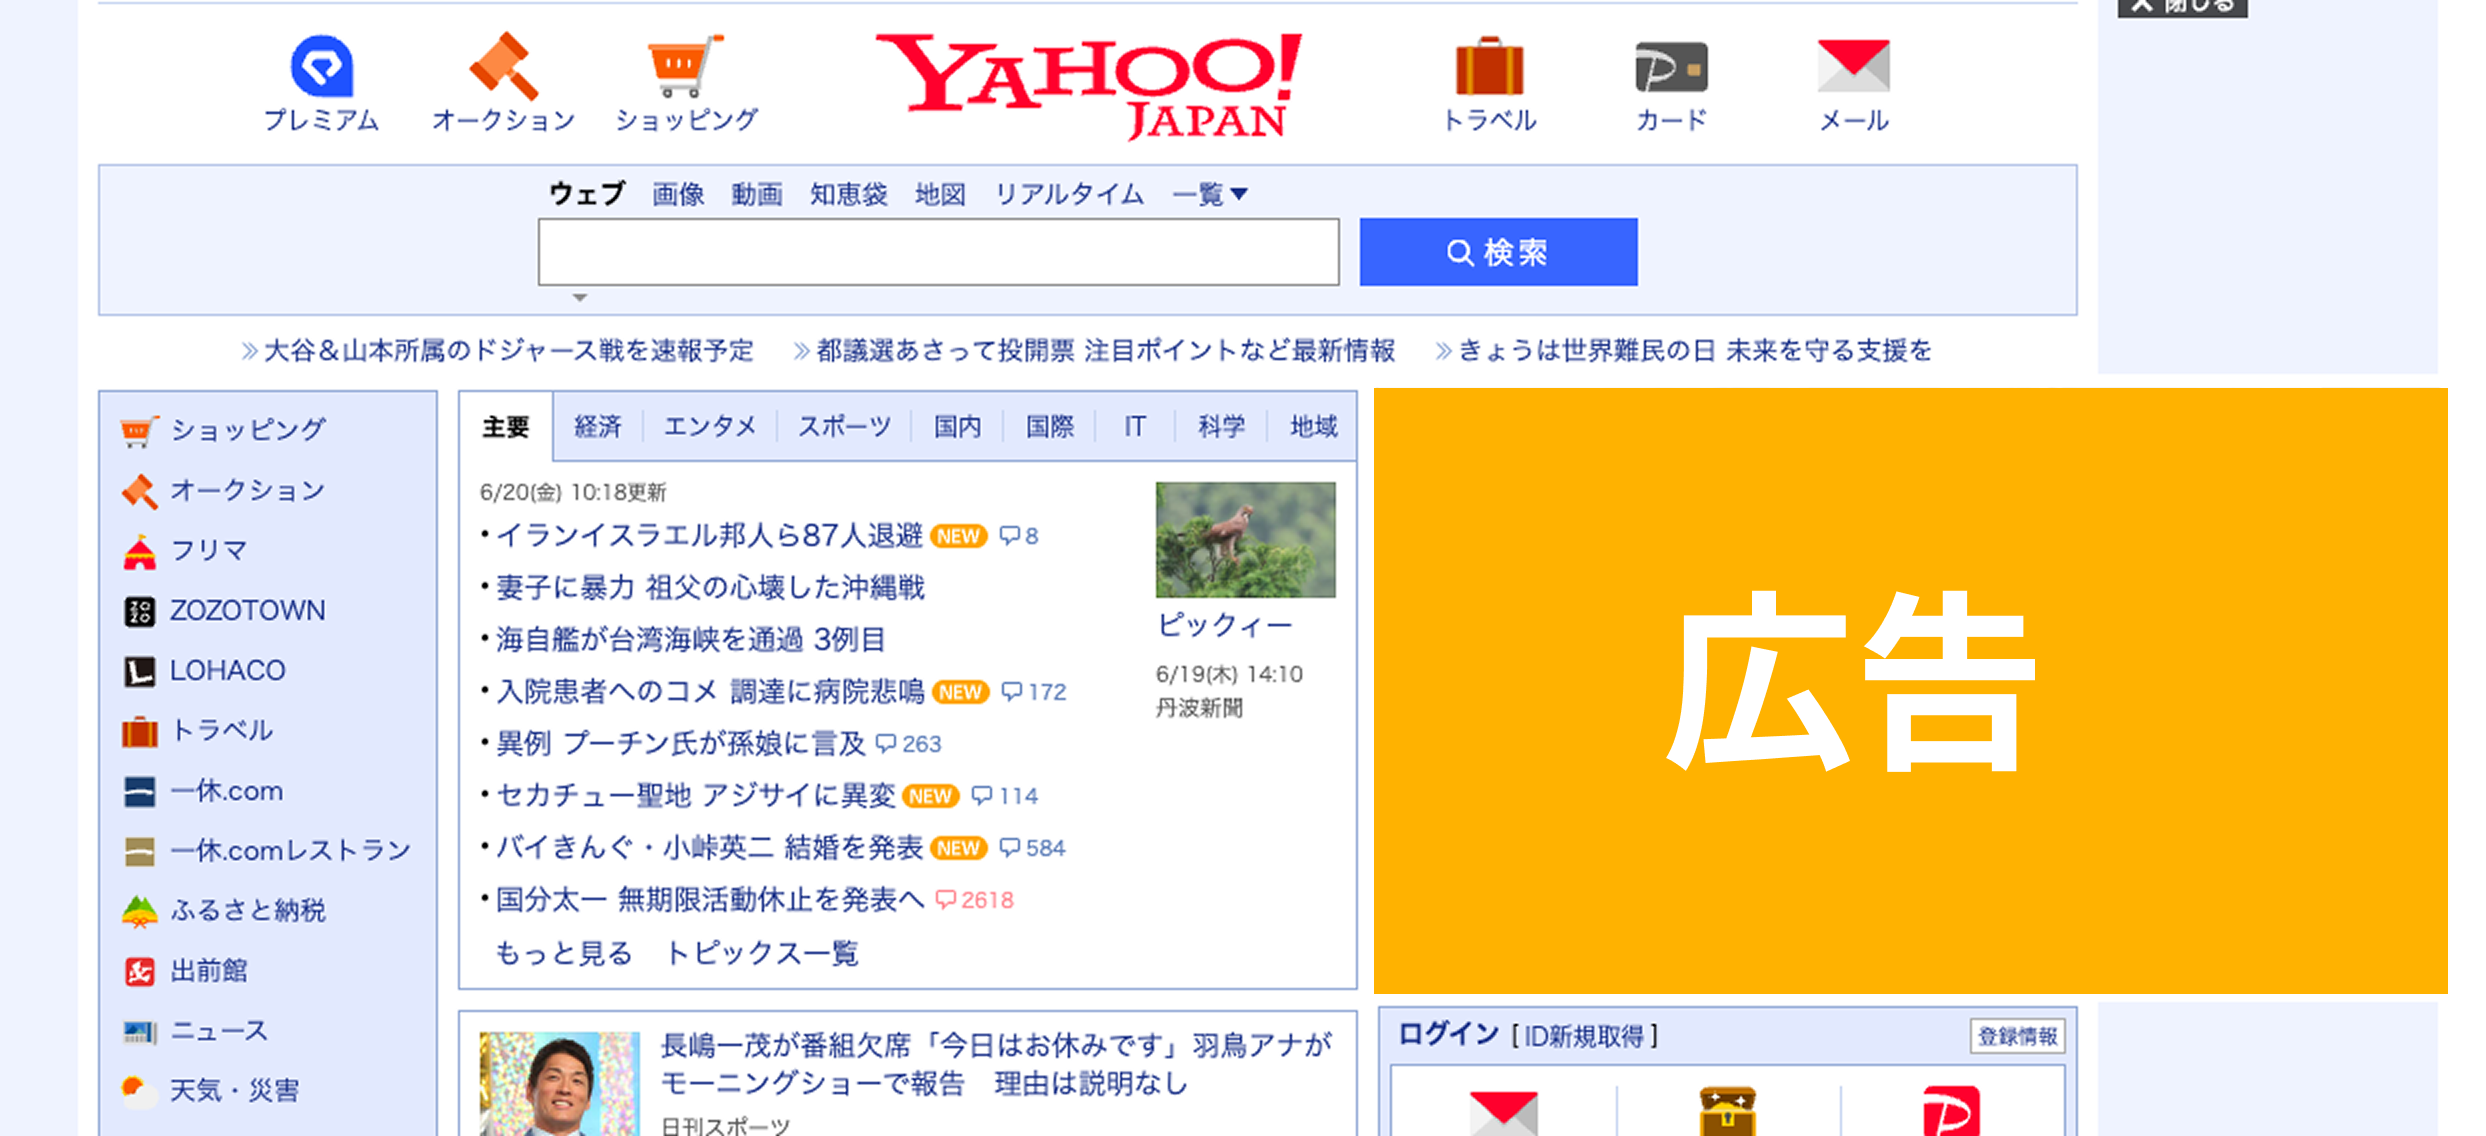Click the sidebar 一休.comレストラン icon

coord(139,851)
